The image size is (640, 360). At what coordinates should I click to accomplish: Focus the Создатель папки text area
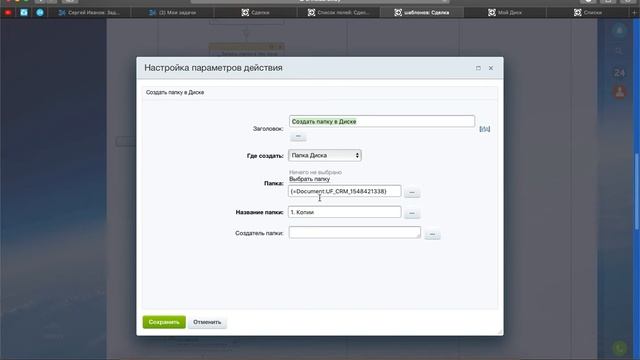pos(355,232)
